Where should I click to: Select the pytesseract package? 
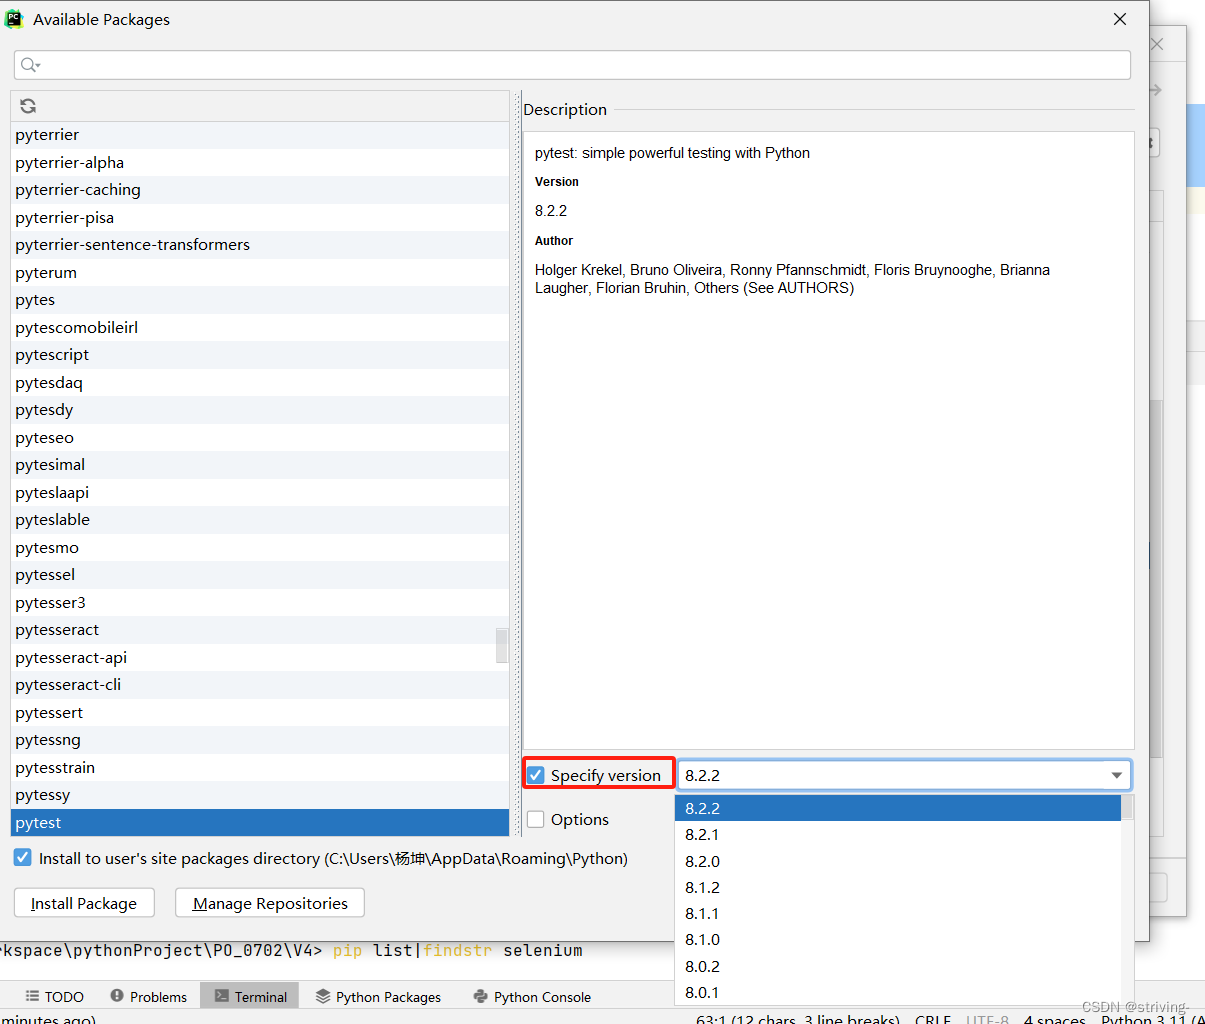tap(57, 629)
